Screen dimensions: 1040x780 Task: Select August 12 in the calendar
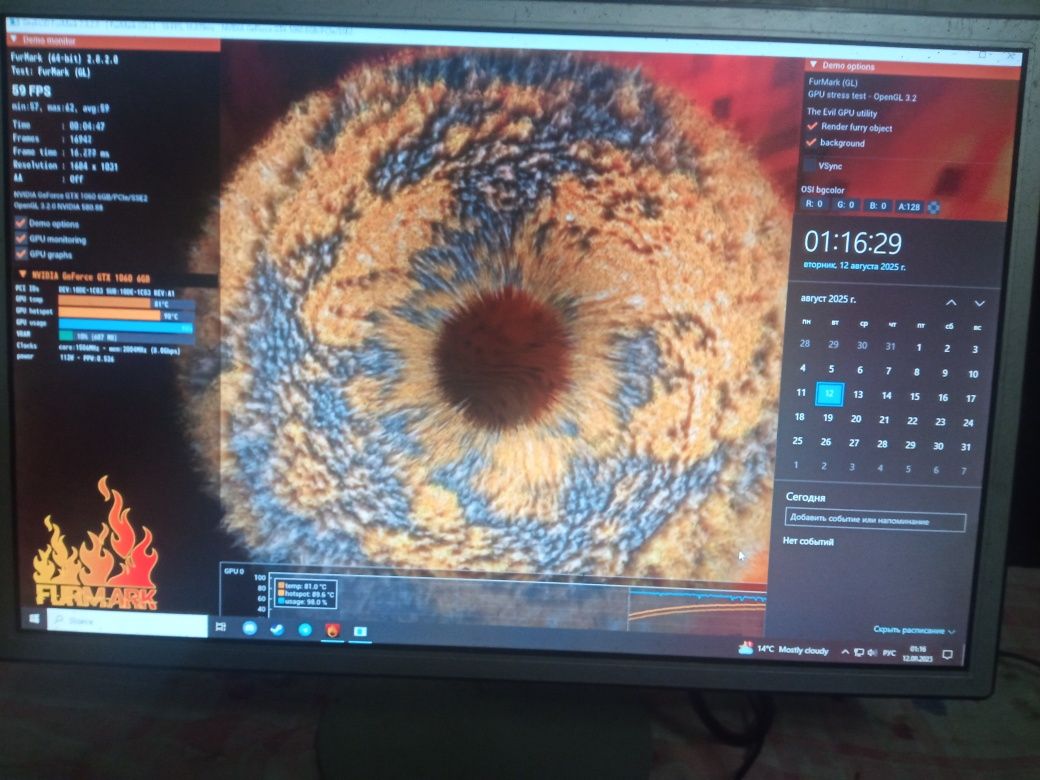pyautogui.click(x=829, y=393)
